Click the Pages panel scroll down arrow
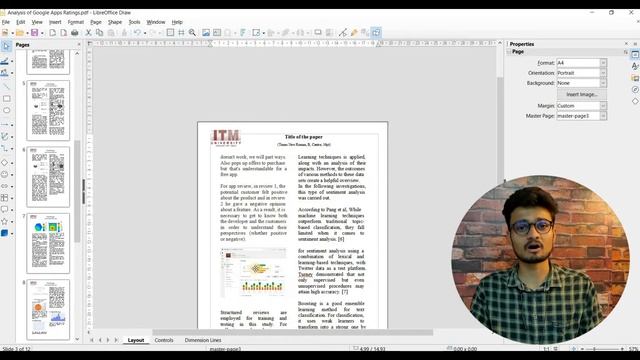 point(77,339)
